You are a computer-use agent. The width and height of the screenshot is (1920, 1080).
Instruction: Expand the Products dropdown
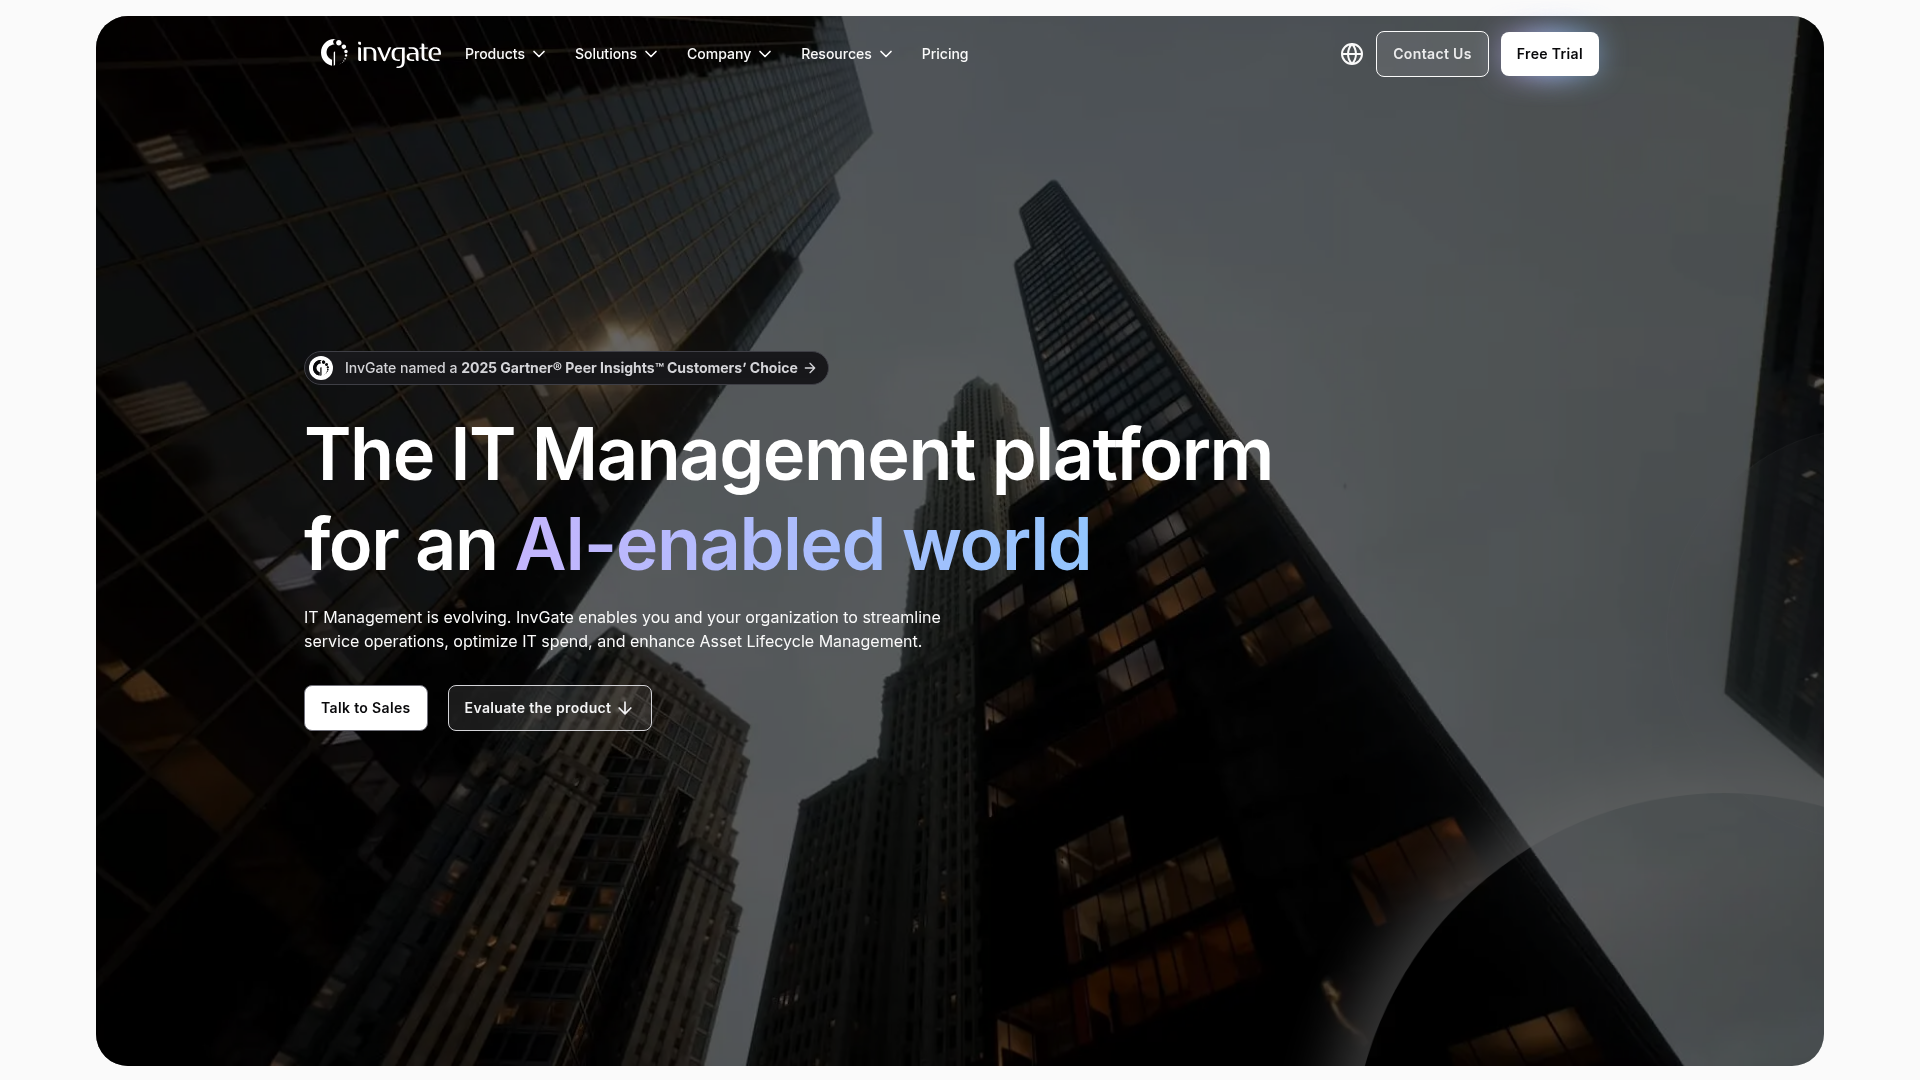tap(505, 54)
